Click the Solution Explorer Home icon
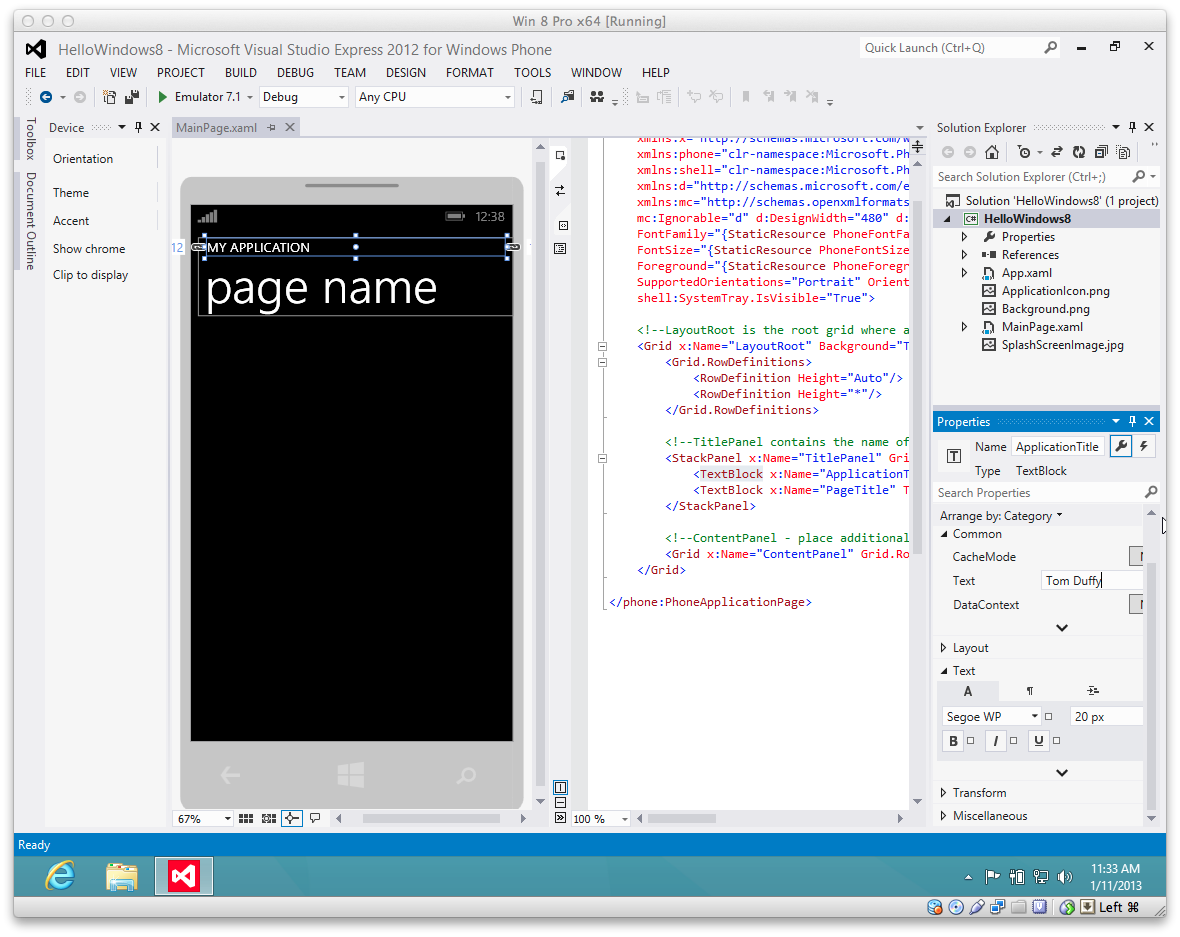The width and height of the screenshot is (1180, 937). 992,153
